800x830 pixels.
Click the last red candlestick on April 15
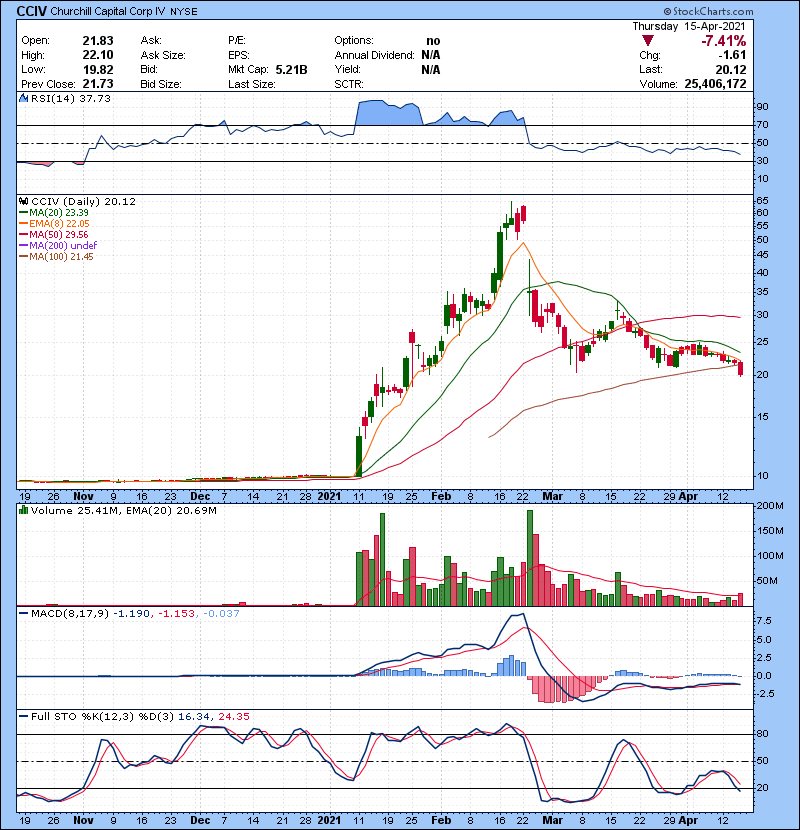[x=740, y=368]
